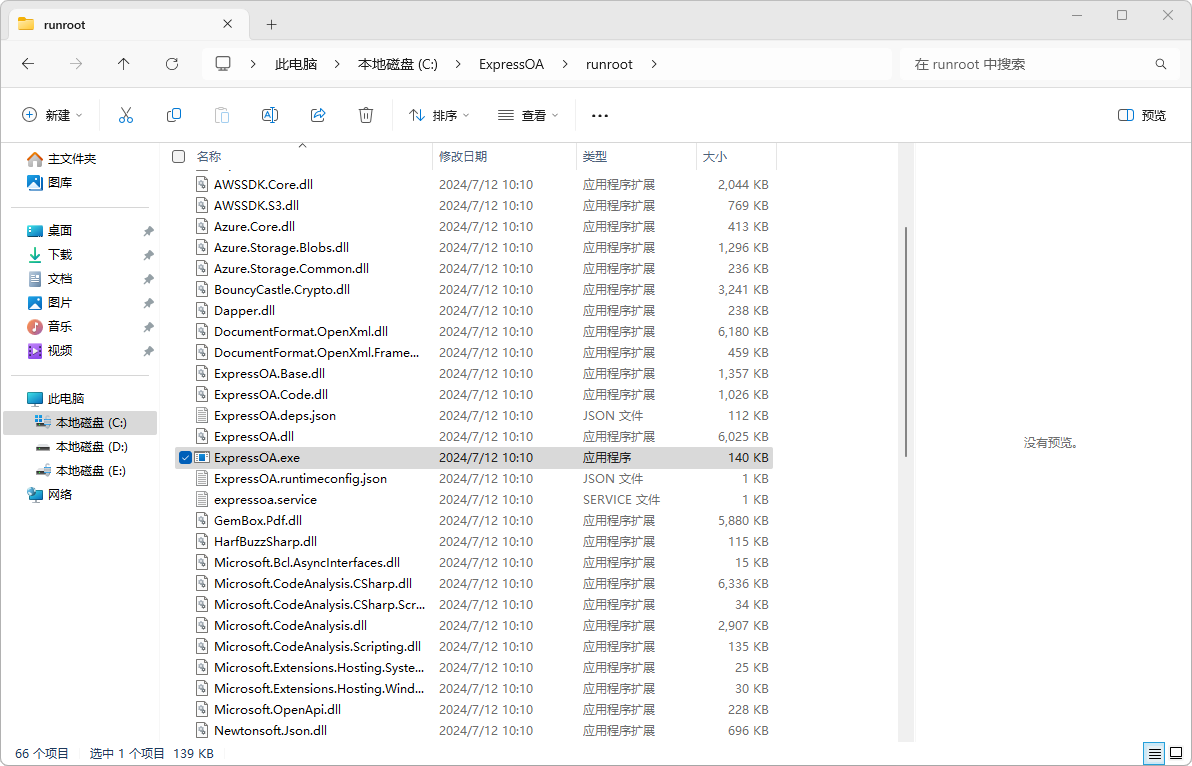1192x766 pixels.
Task: Open a new tab with plus button
Action: click(271, 24)
